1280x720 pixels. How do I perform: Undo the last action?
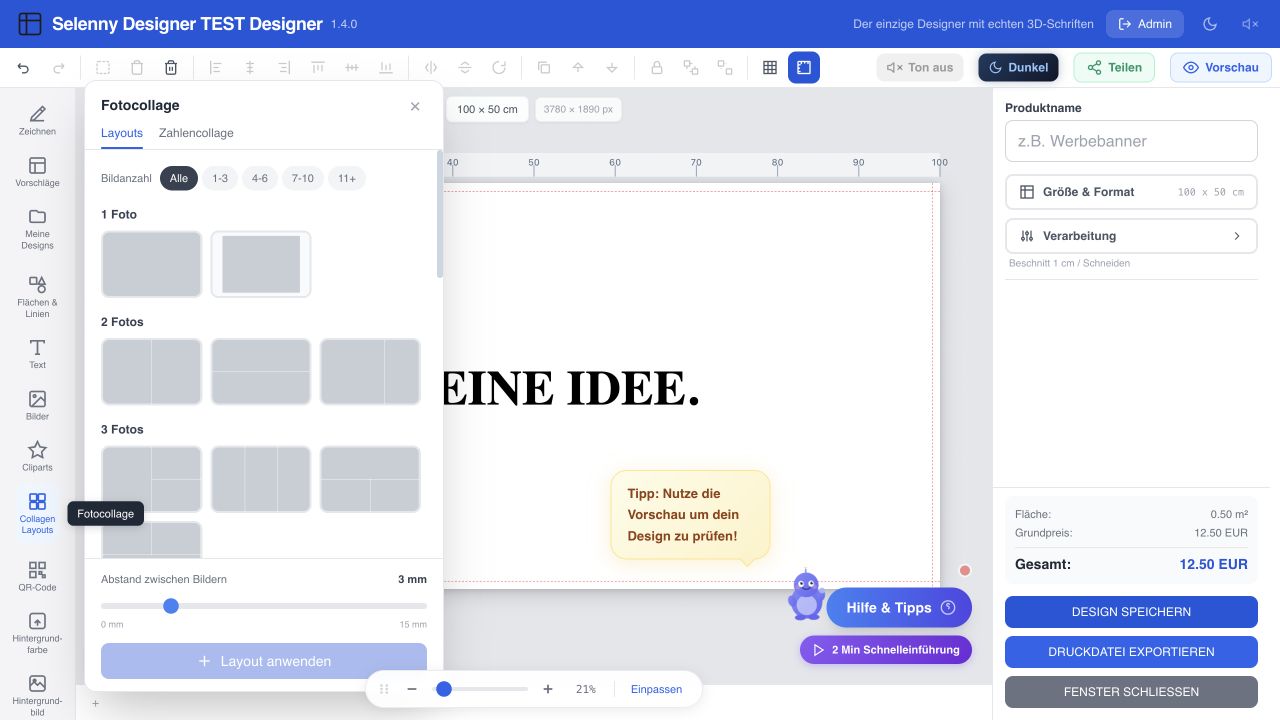24,68
